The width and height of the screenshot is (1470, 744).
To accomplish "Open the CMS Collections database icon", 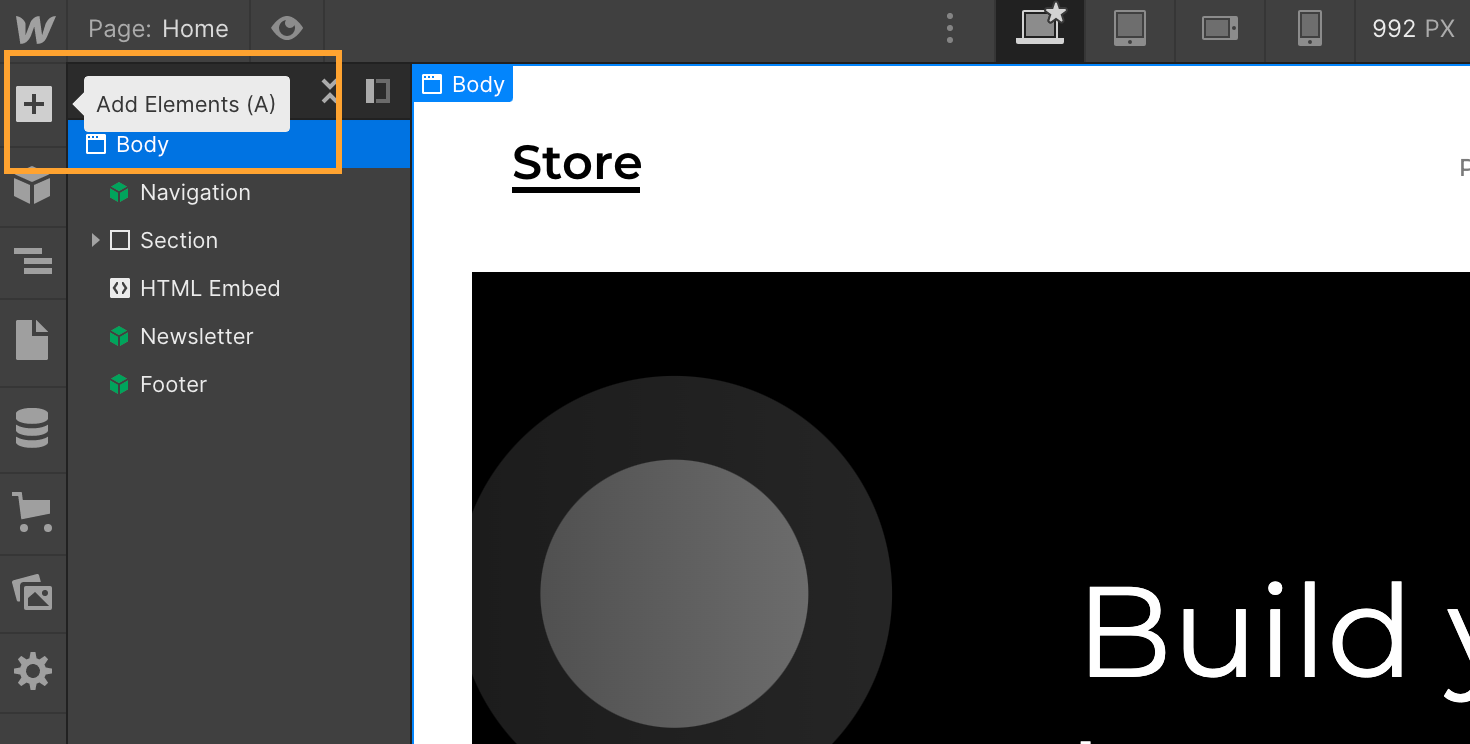I will (x=33, y=427).
